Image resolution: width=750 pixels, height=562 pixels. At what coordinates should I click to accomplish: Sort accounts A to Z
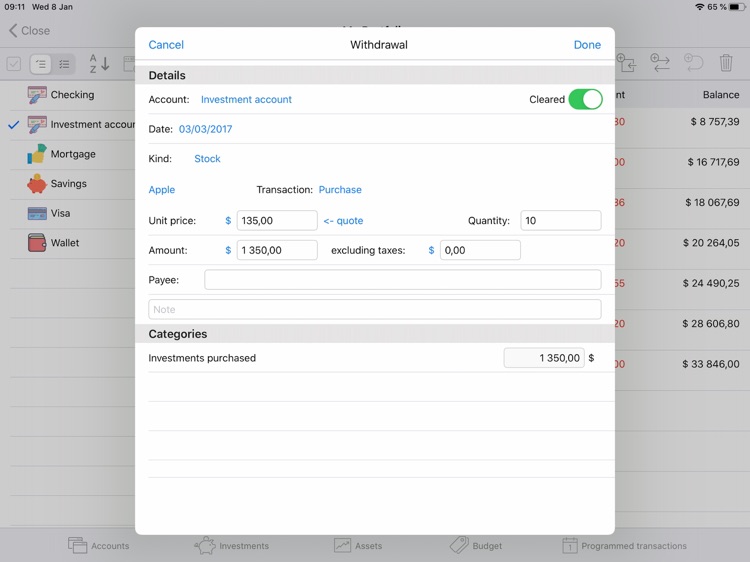click(x=99, y=64)
